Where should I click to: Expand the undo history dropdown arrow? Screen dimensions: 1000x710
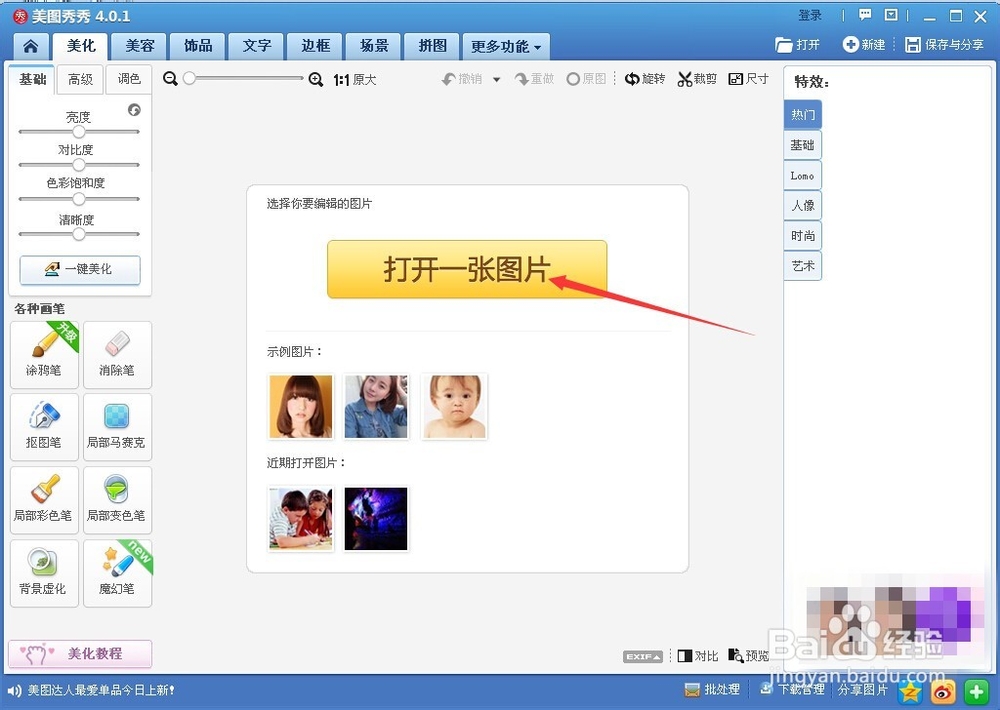coord(496,78)
